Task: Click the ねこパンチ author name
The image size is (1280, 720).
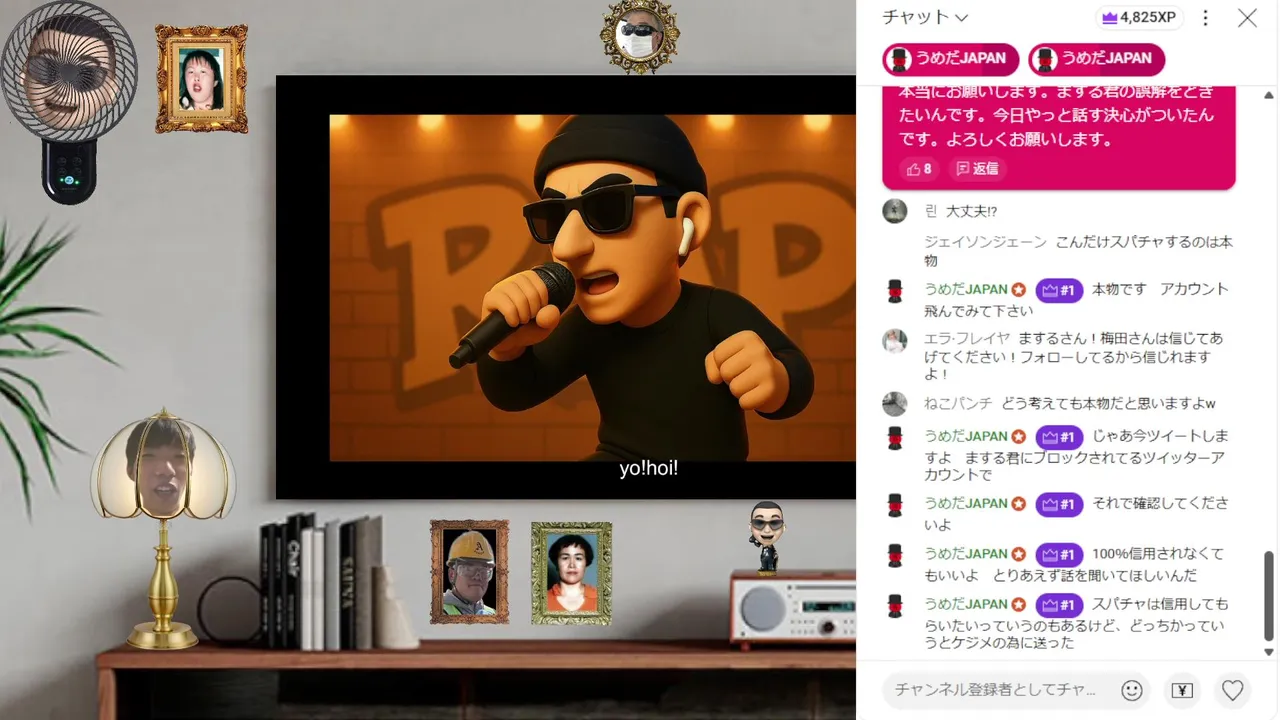Action: [958, 403]
